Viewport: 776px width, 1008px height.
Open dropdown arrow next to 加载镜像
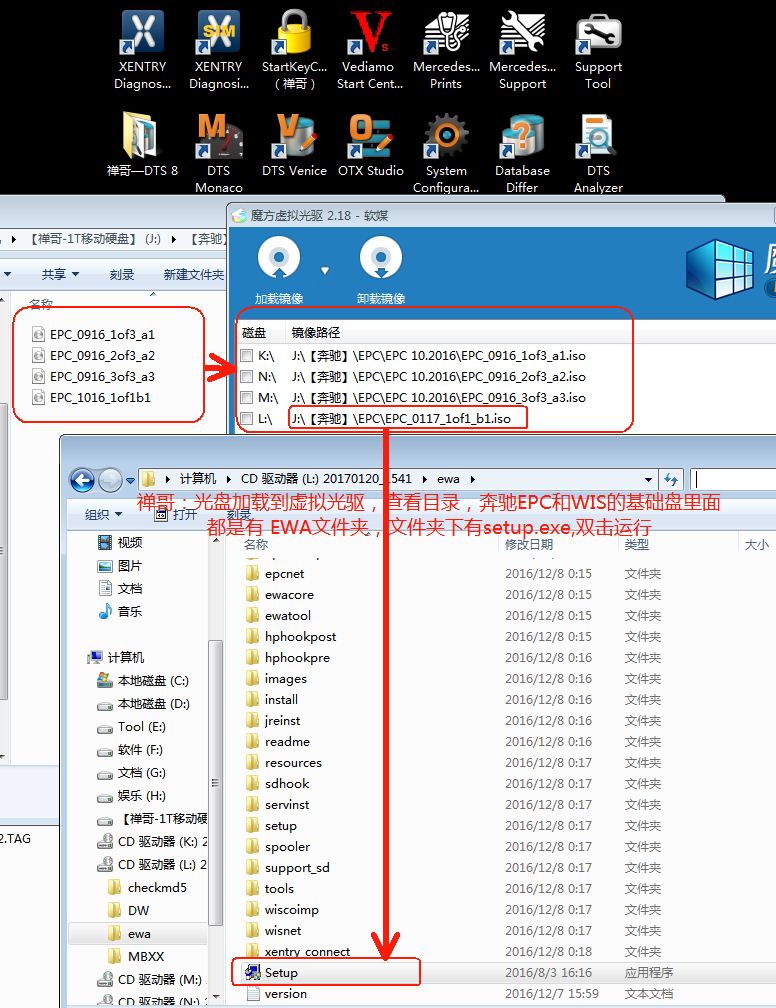(325, 271)
